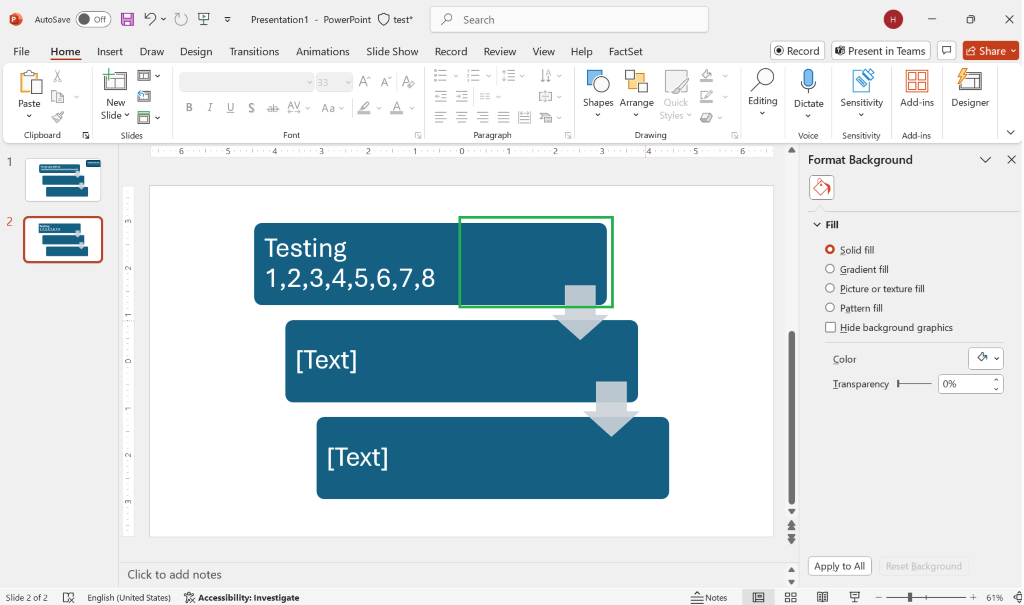Switch to the Design tab
Image resolution: width=1024 pixels, height=605 pixels.
pyautogui.click(x=196, y=51)
